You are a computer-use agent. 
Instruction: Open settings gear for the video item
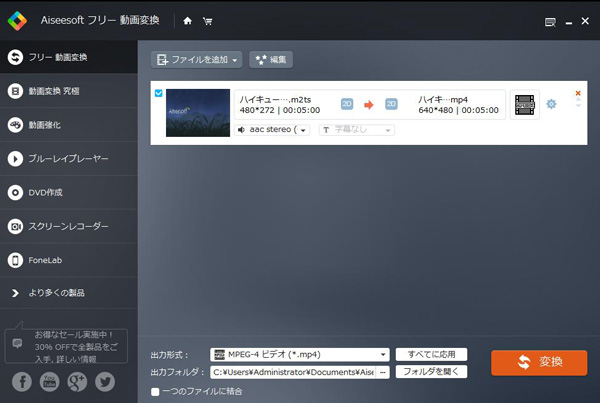click(x=551, y=104)
